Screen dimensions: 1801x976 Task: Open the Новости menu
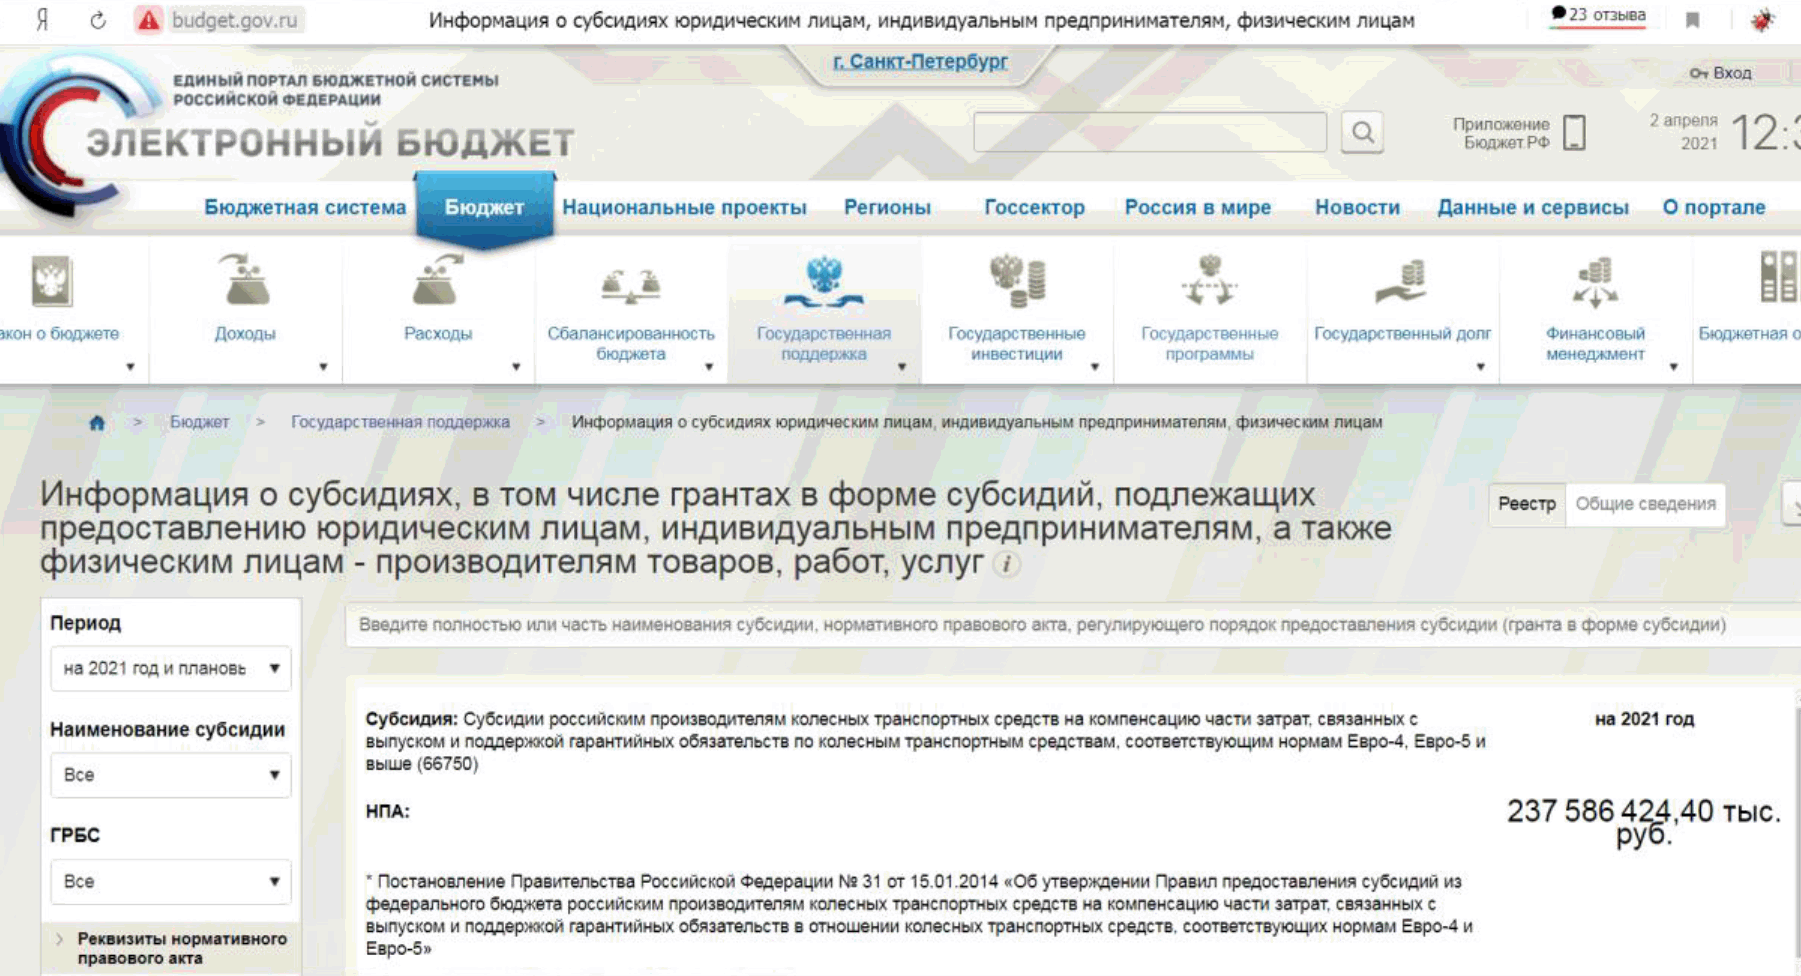click(1357, 207)
